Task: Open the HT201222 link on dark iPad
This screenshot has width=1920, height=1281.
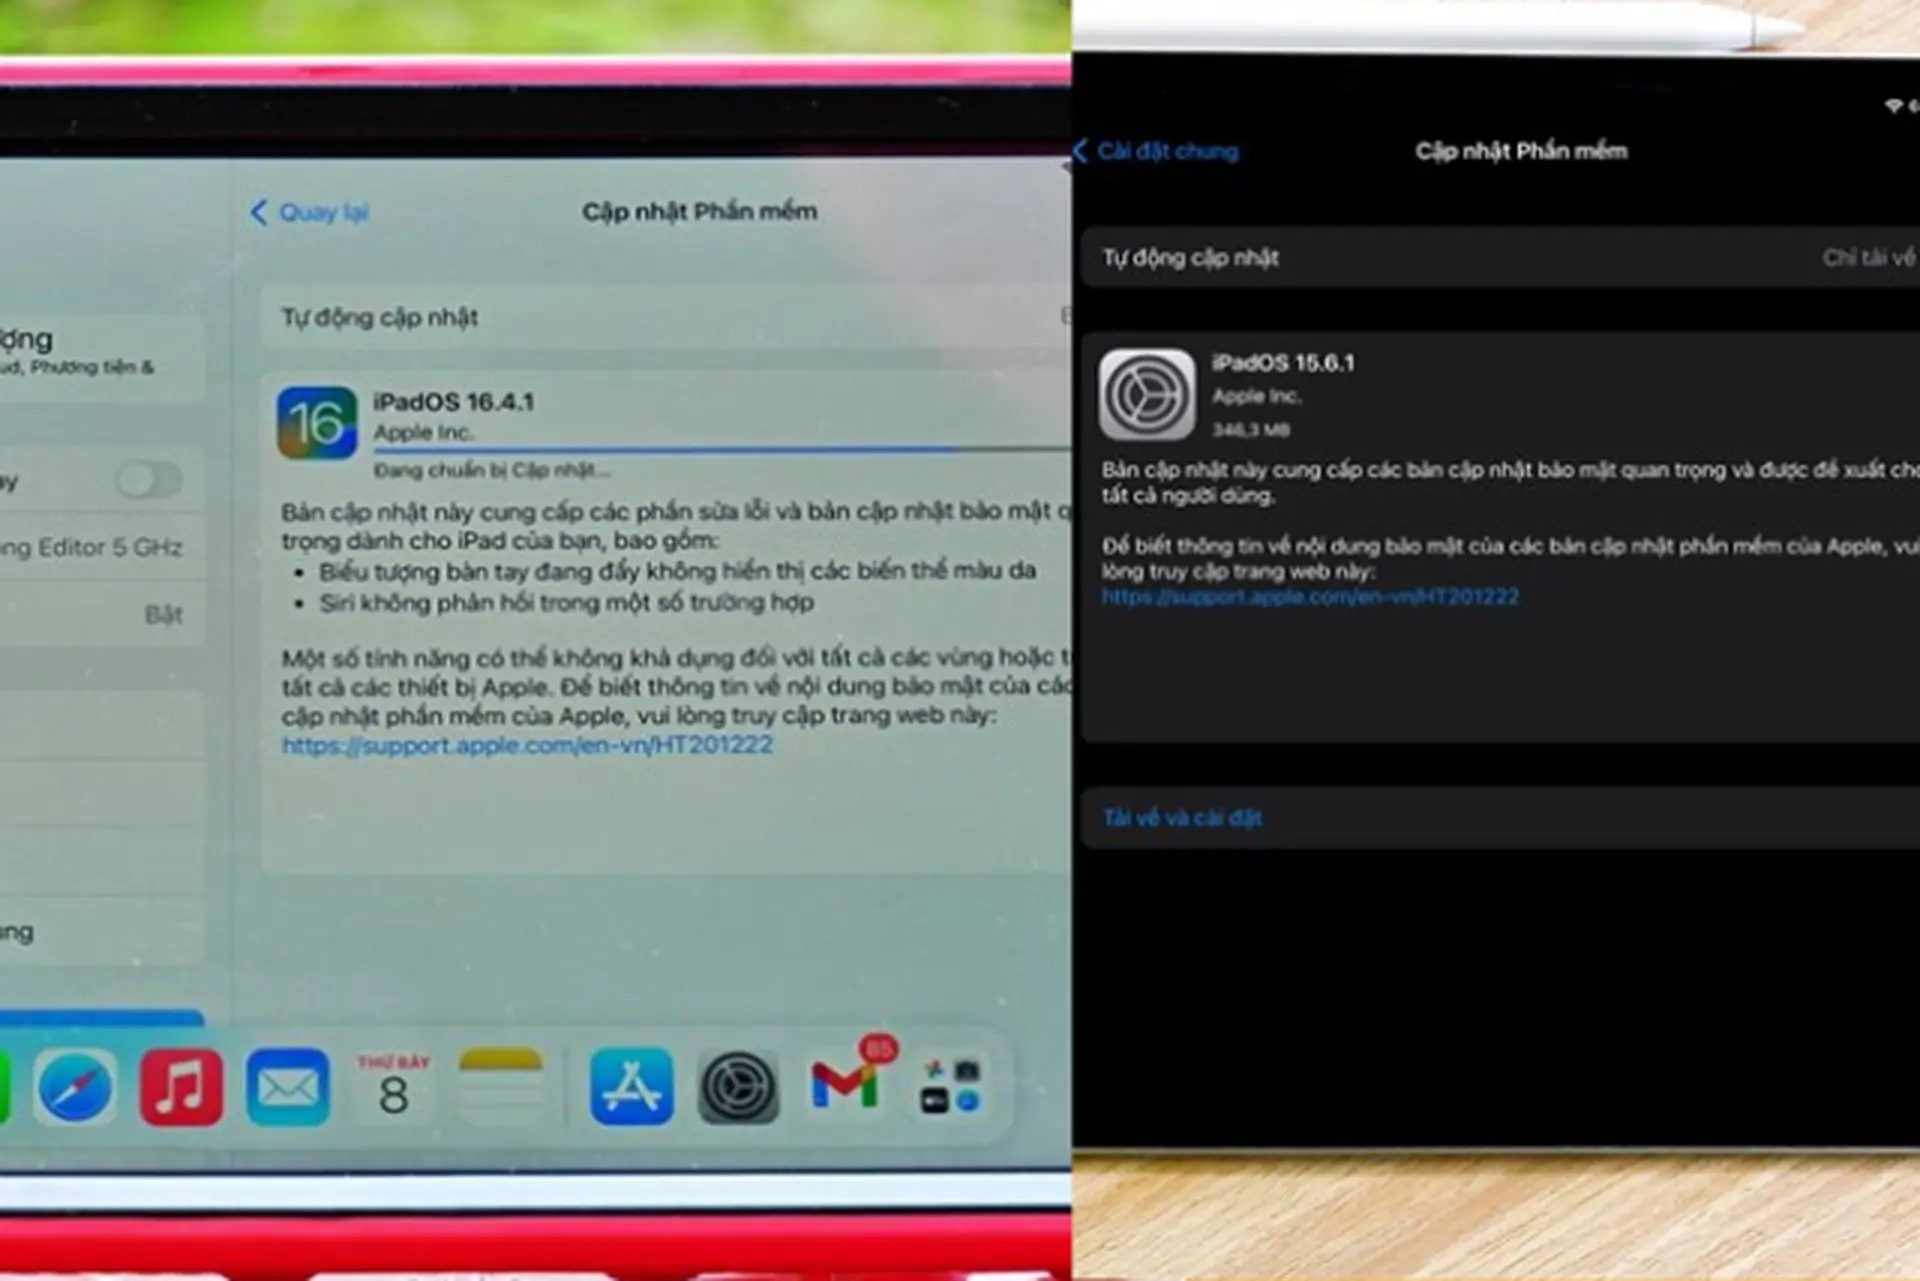Action: pos(1310,597)
